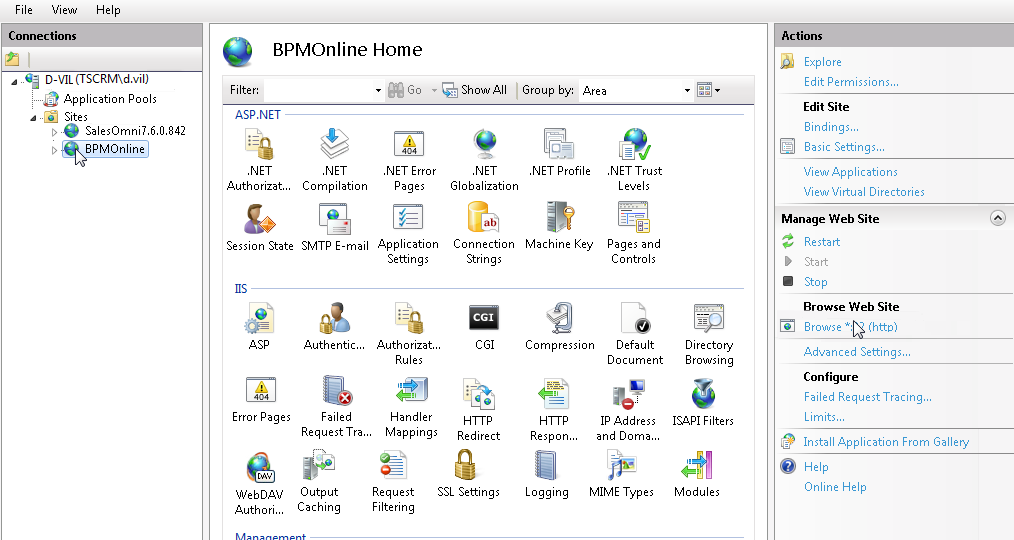Open the MIME Types feature

point(621,474)
